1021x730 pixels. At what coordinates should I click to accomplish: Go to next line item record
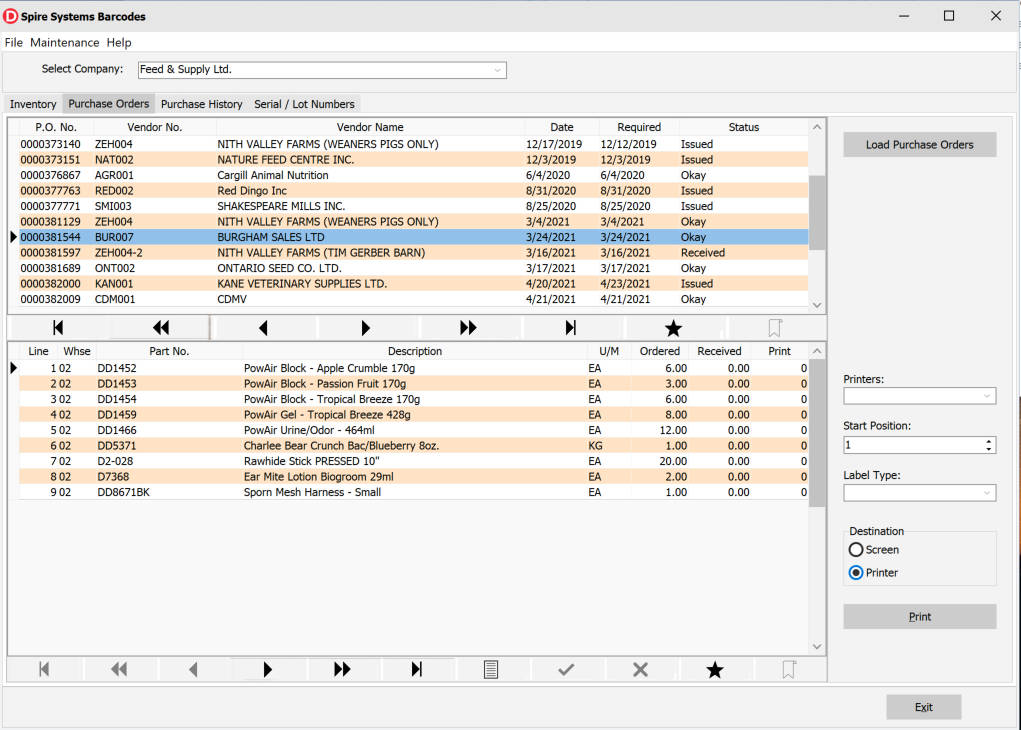coord(267,669)
